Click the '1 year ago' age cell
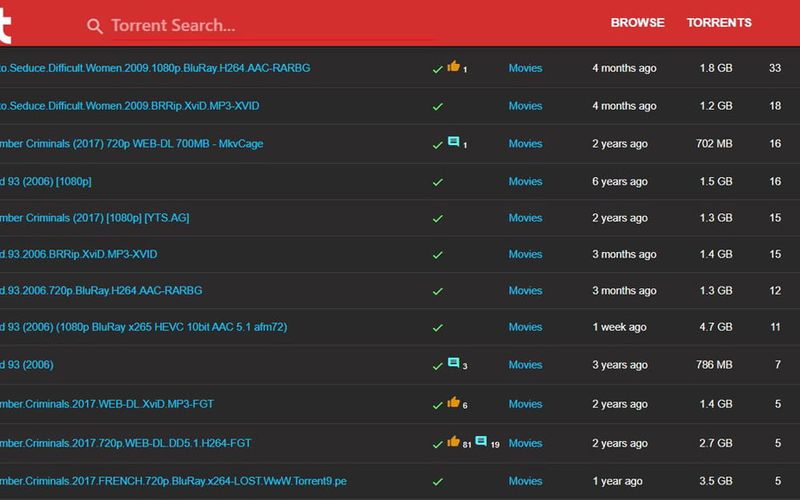The image size is (800, 500). 617,481
